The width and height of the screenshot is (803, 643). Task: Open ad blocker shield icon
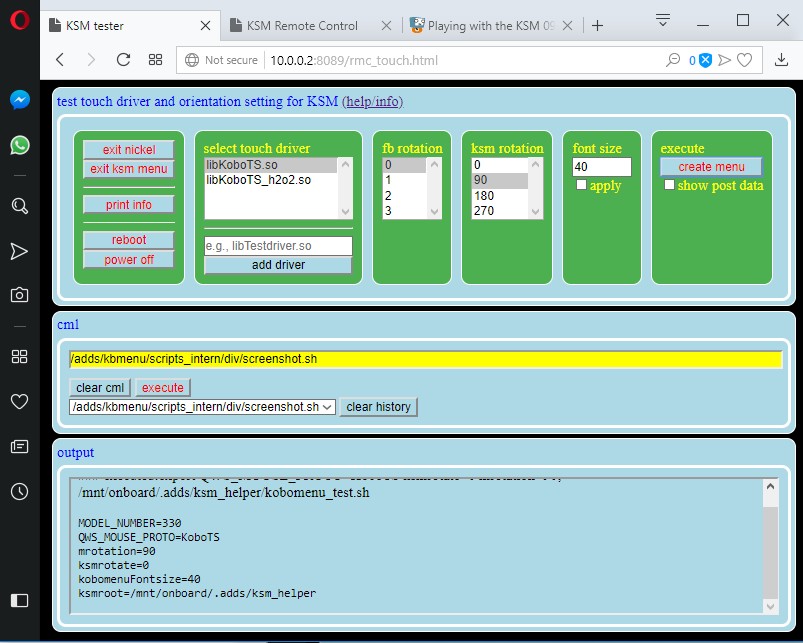pyautogui.click(x=705, y=60)
